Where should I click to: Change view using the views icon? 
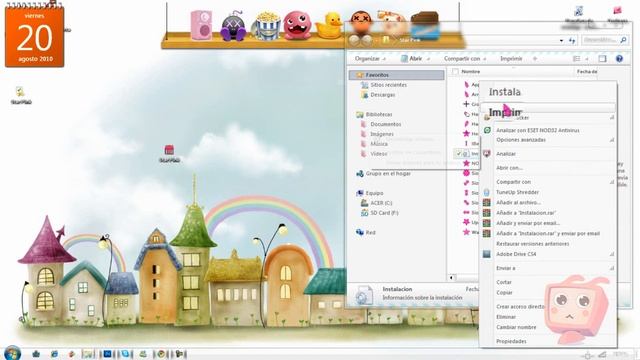coord(576,59)
